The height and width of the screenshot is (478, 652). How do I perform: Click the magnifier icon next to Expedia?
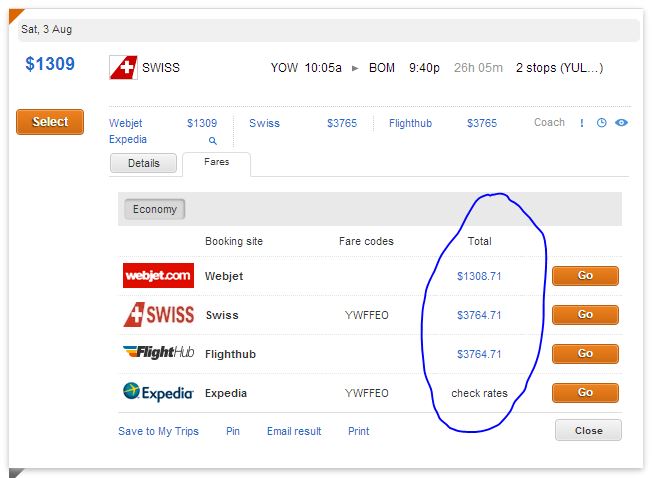212,140
